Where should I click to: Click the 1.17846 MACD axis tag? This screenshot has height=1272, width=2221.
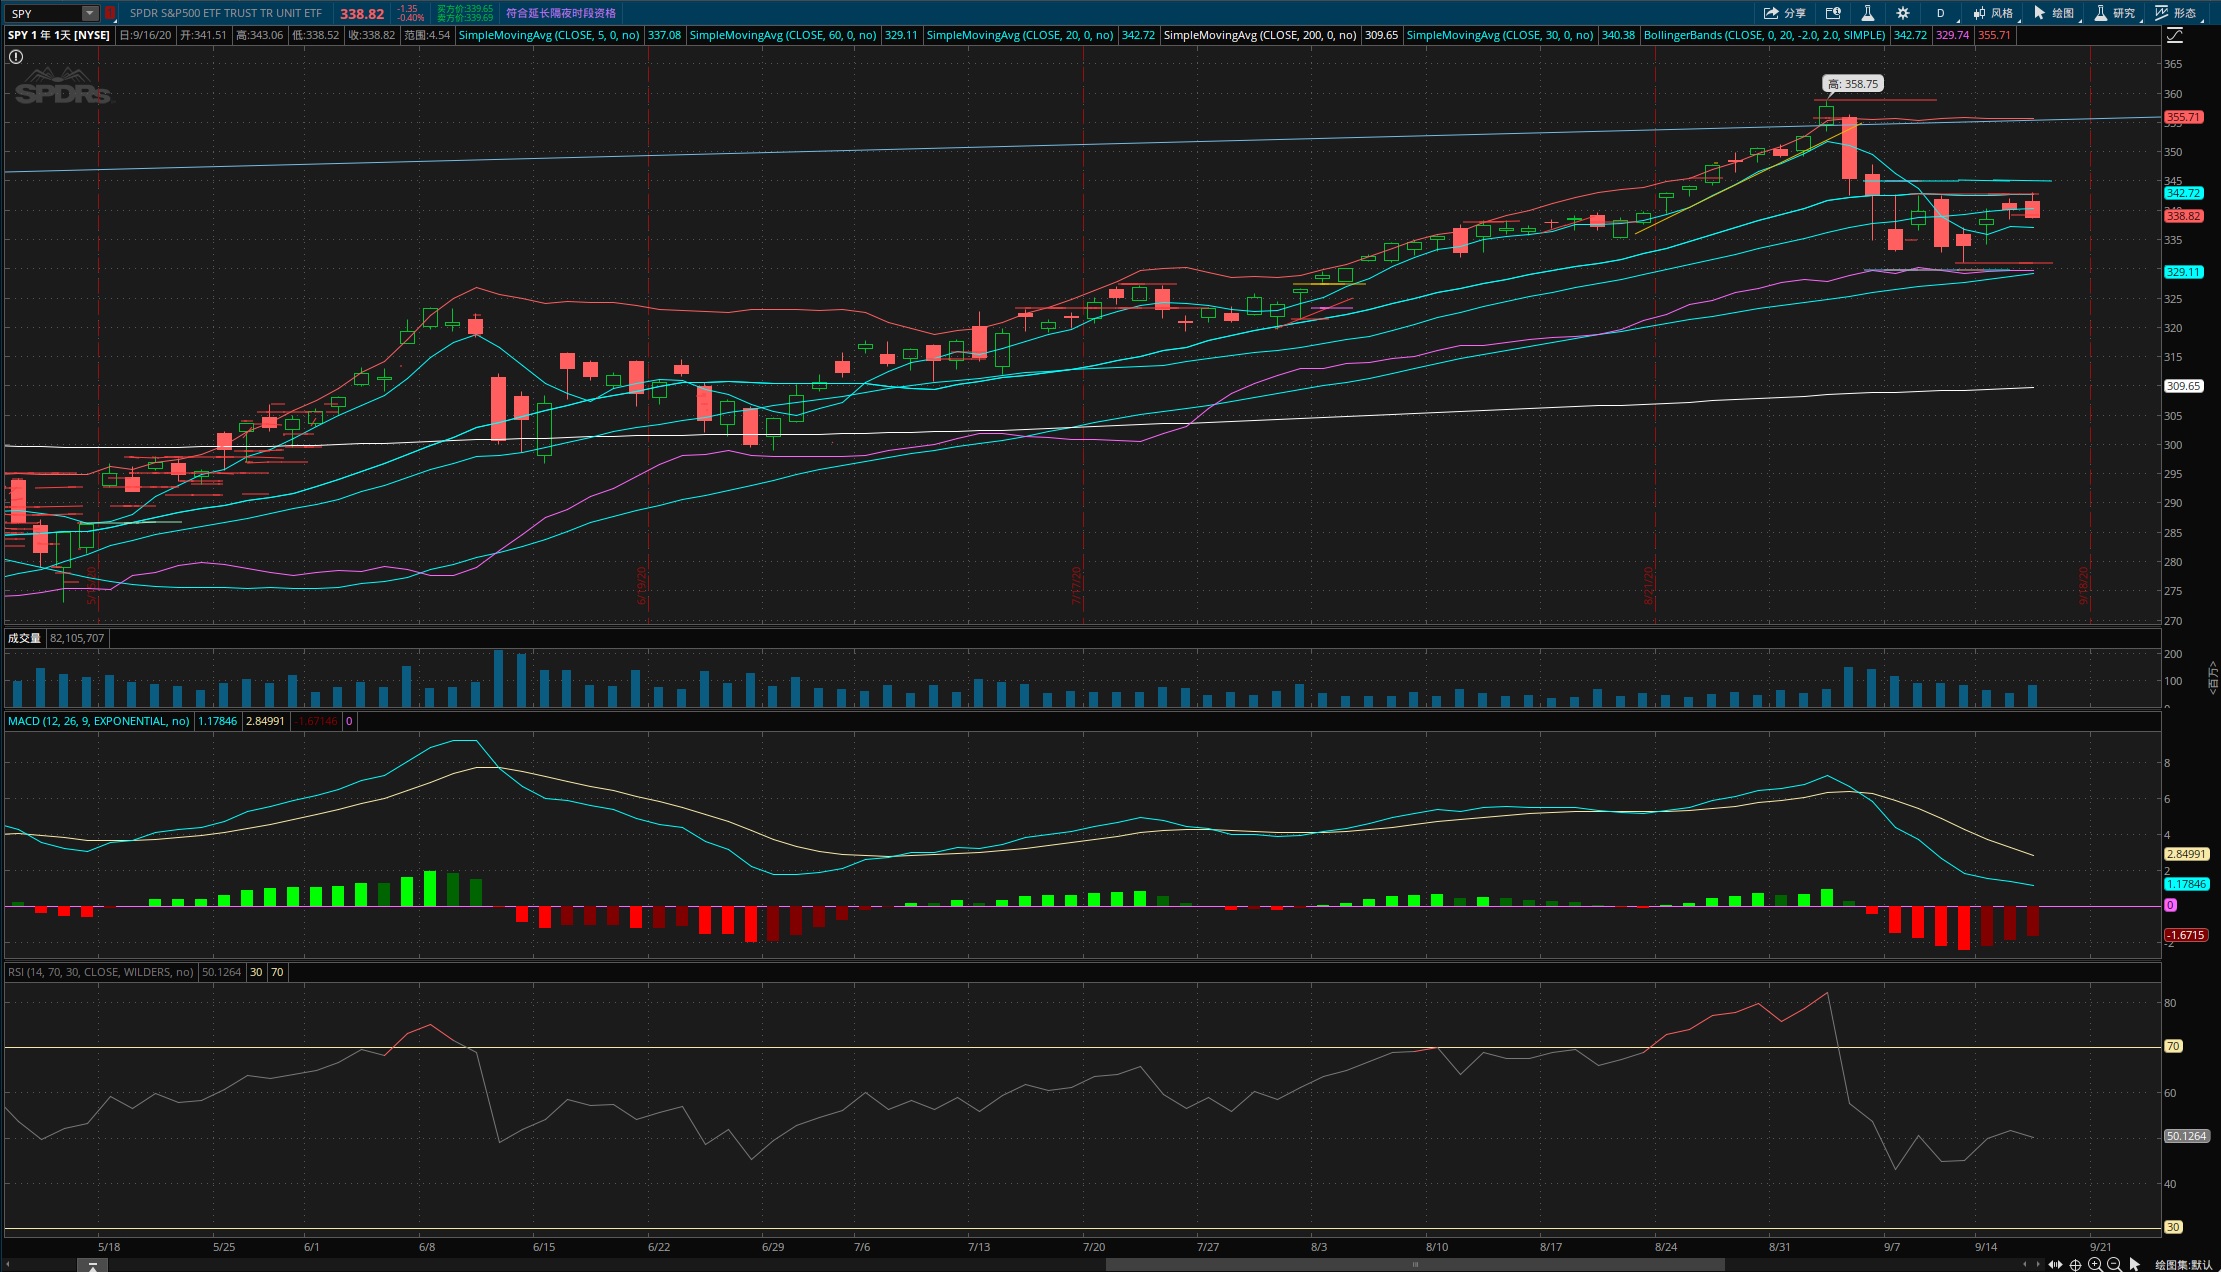[x=2186, y=884]
